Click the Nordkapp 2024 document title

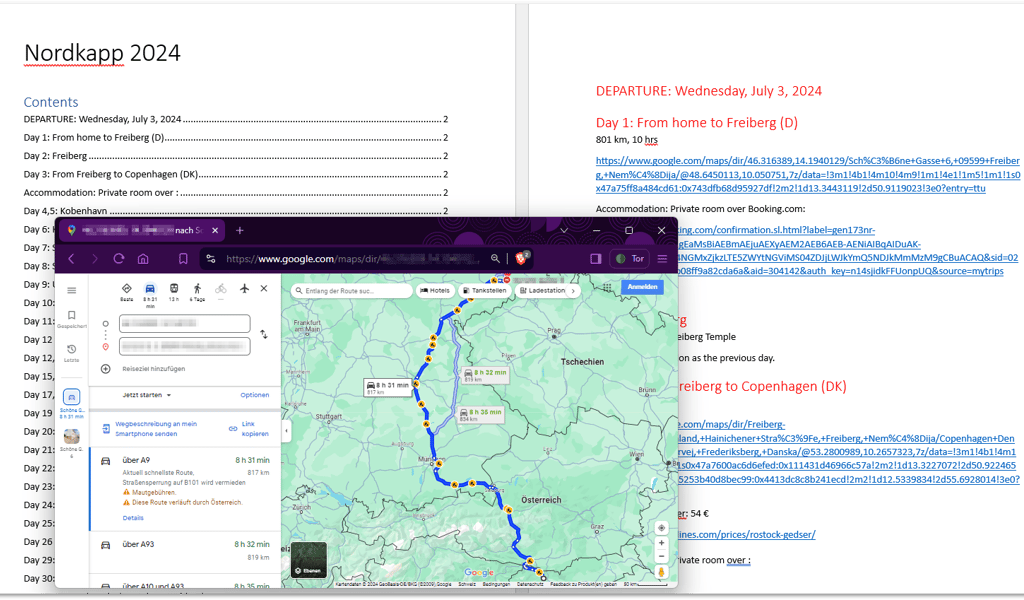102,53
